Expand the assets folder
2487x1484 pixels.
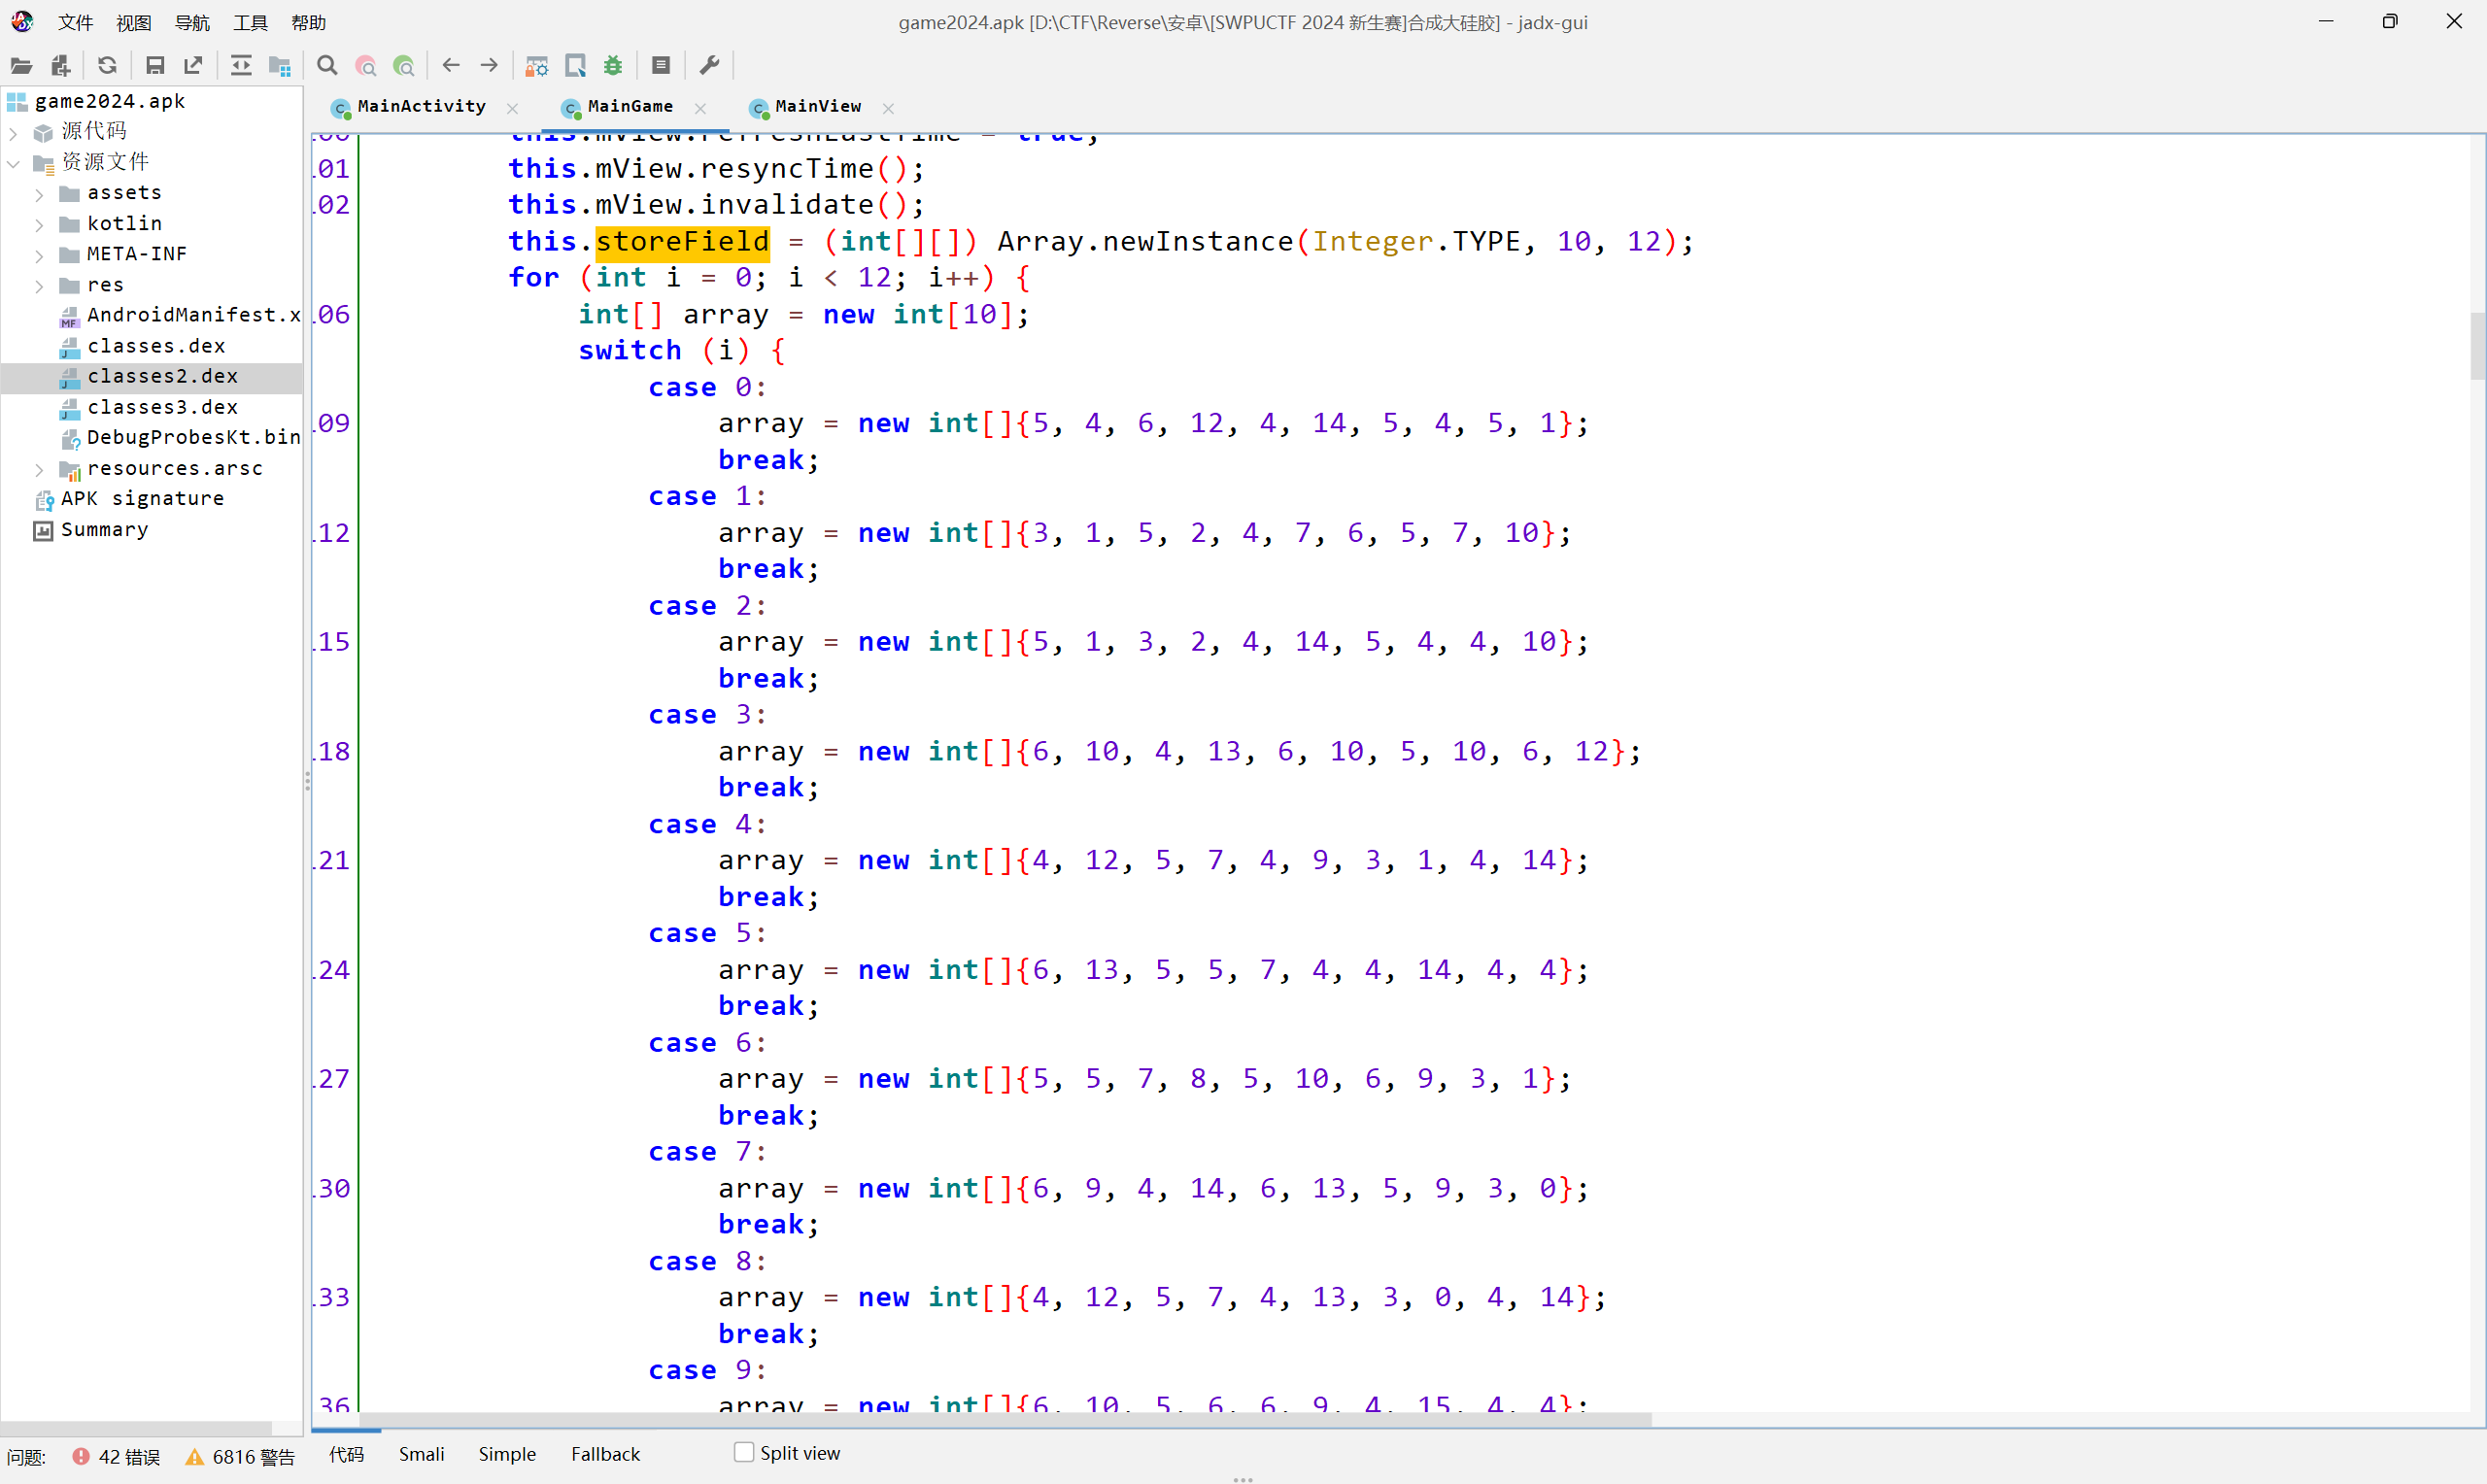[x=39, y=194]
